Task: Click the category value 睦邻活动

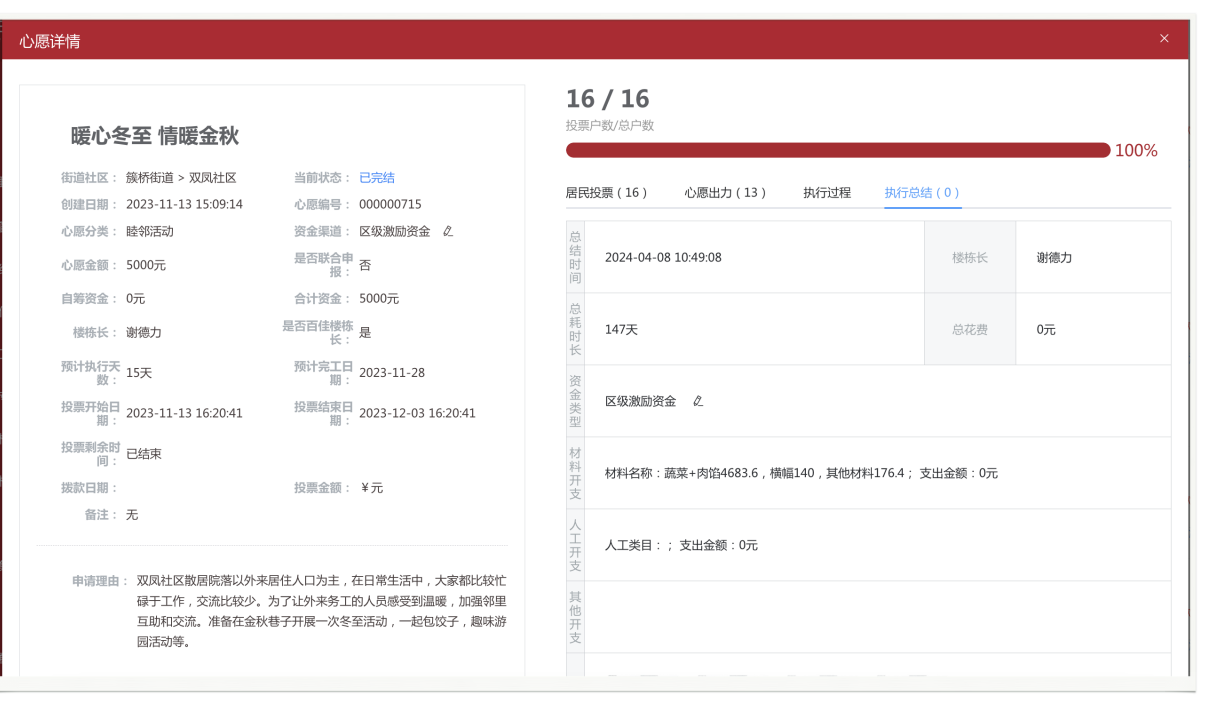Action: coord(150,231)
